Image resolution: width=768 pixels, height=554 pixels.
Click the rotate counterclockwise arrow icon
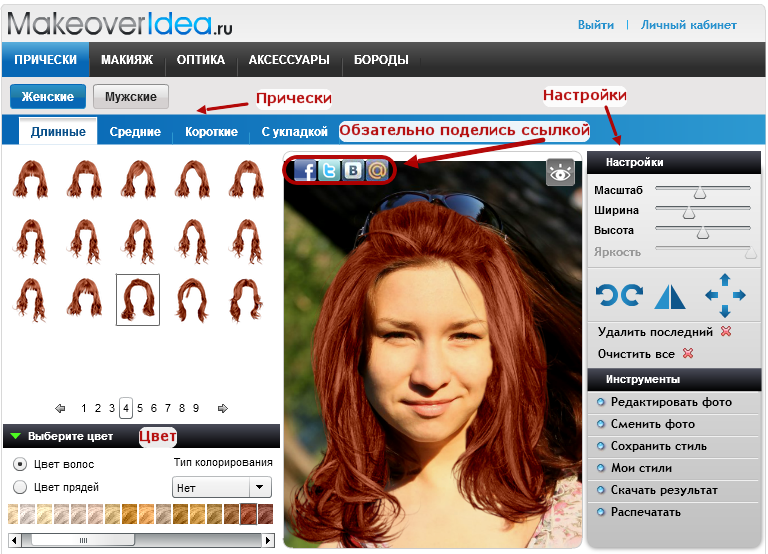(x=607, y=295)
